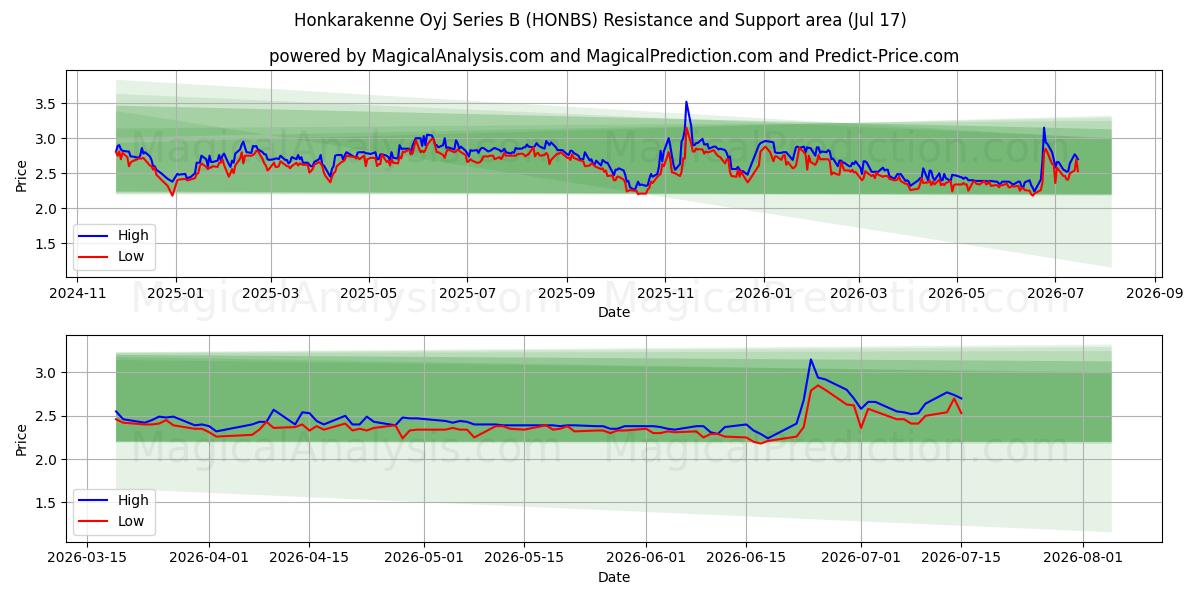Click the top chart 'Date' axis label
This screenshot has height=600, width=1200.
point(614,312)
